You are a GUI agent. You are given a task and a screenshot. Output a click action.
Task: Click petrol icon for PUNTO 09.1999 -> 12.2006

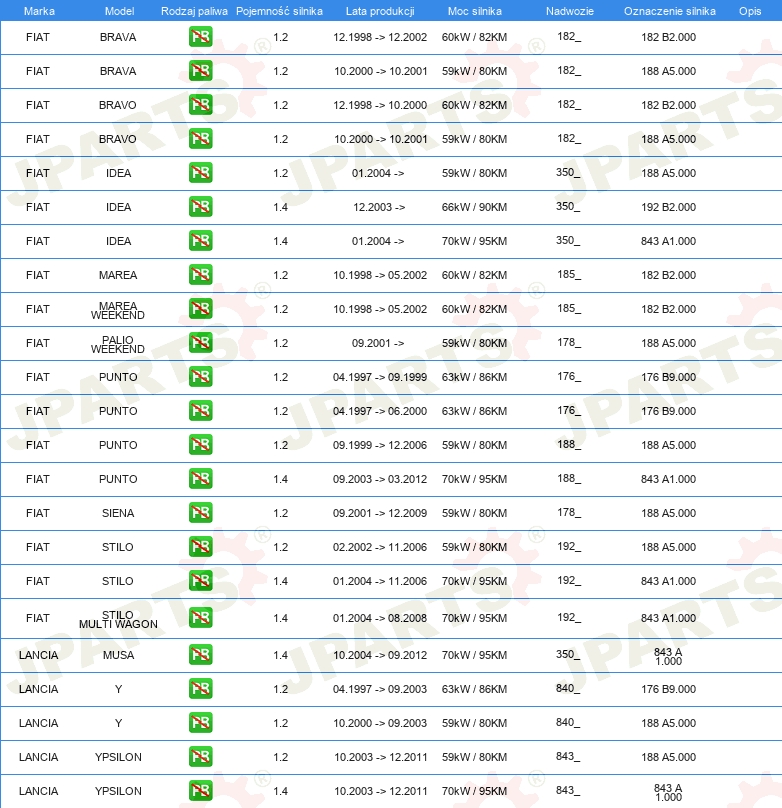[x=200, y=445]
